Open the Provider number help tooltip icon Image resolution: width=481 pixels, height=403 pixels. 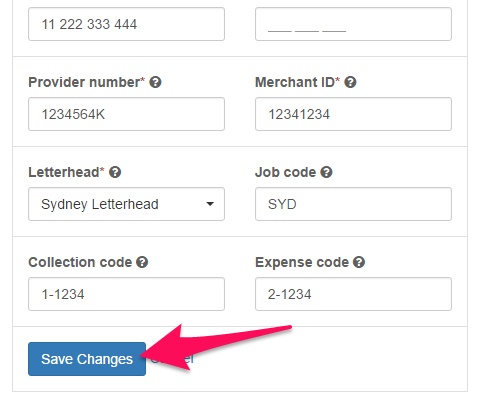[x=155, y=82]
